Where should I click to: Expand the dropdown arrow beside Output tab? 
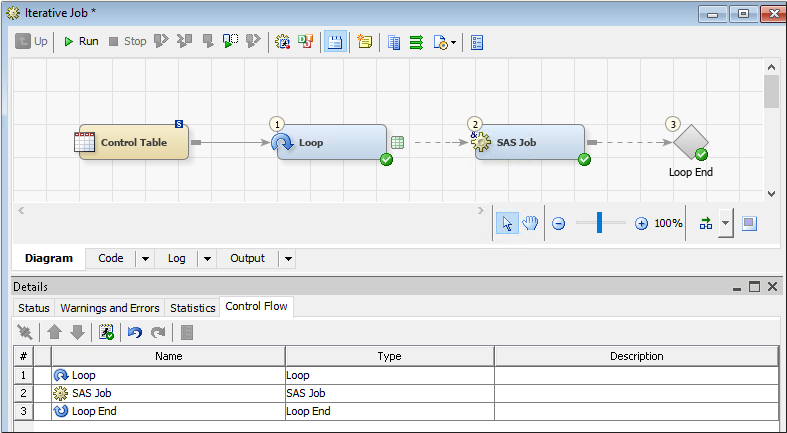288,258
